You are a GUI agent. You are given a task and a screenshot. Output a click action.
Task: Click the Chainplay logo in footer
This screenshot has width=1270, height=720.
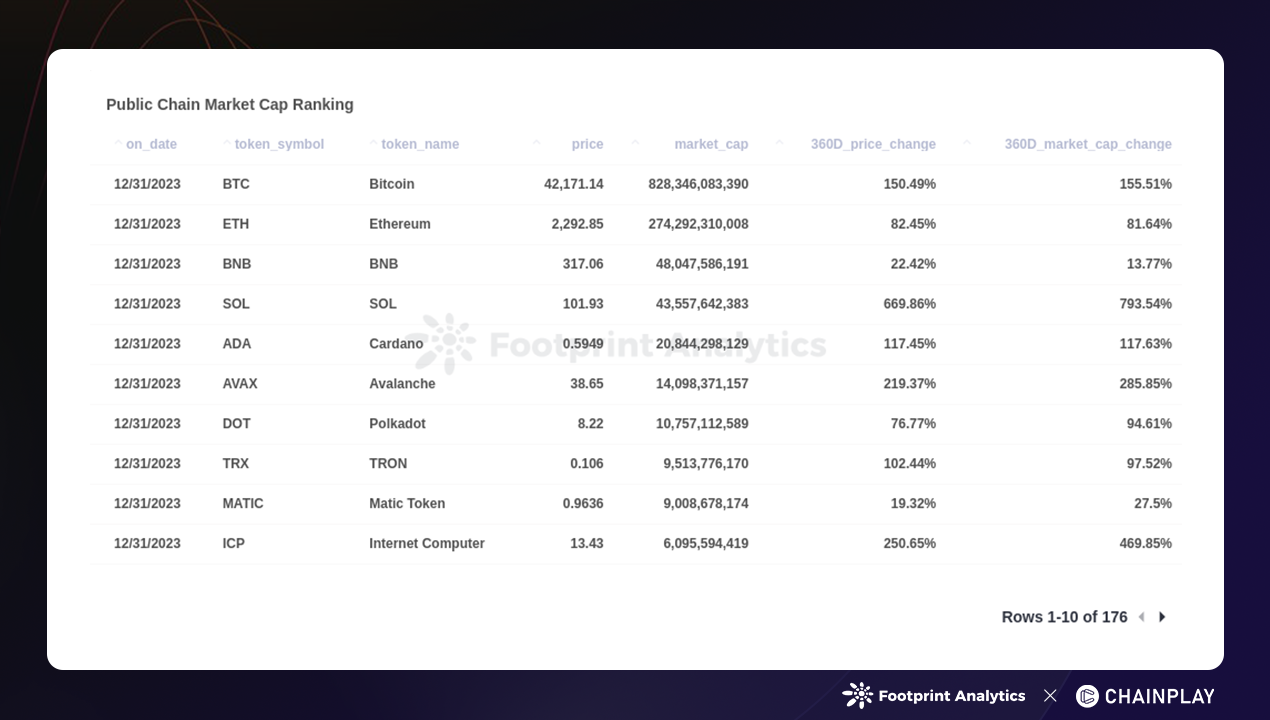[x=1145, y=696]
